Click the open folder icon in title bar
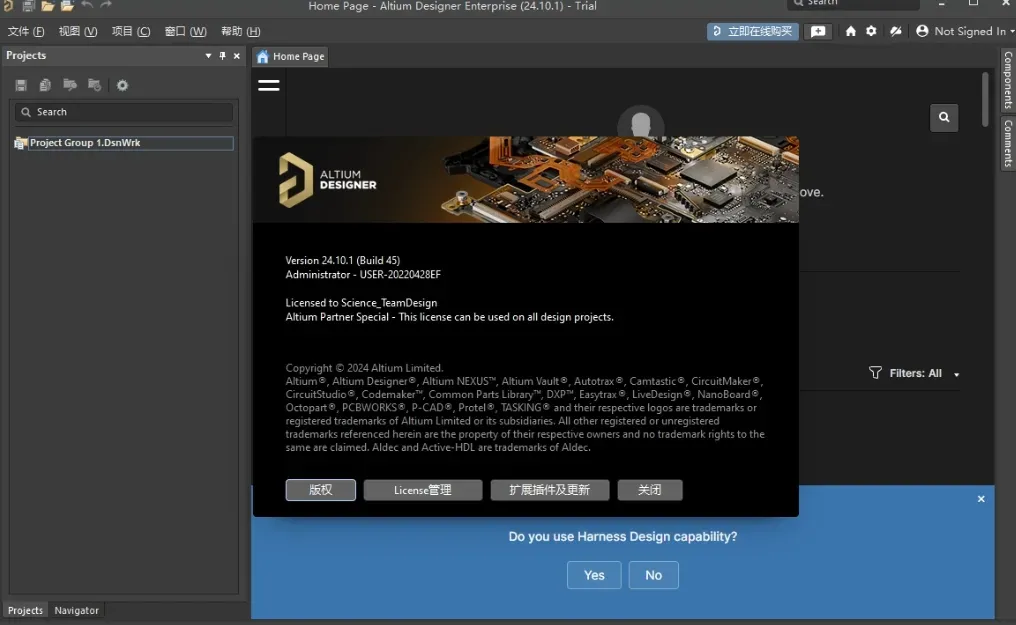Viewport: 1016px width, 625px height. pyautogui.click(x=47, y=6)
